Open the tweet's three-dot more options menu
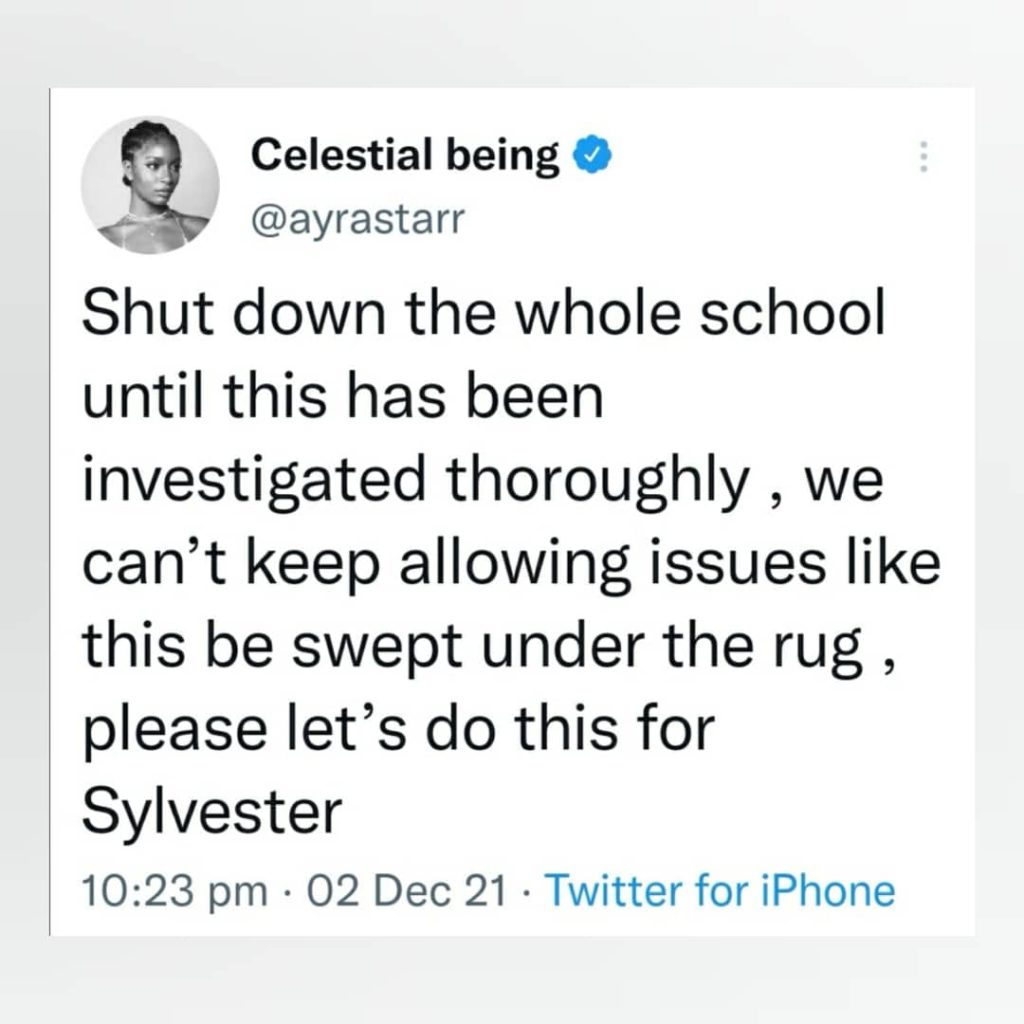 tap(923, 158)
